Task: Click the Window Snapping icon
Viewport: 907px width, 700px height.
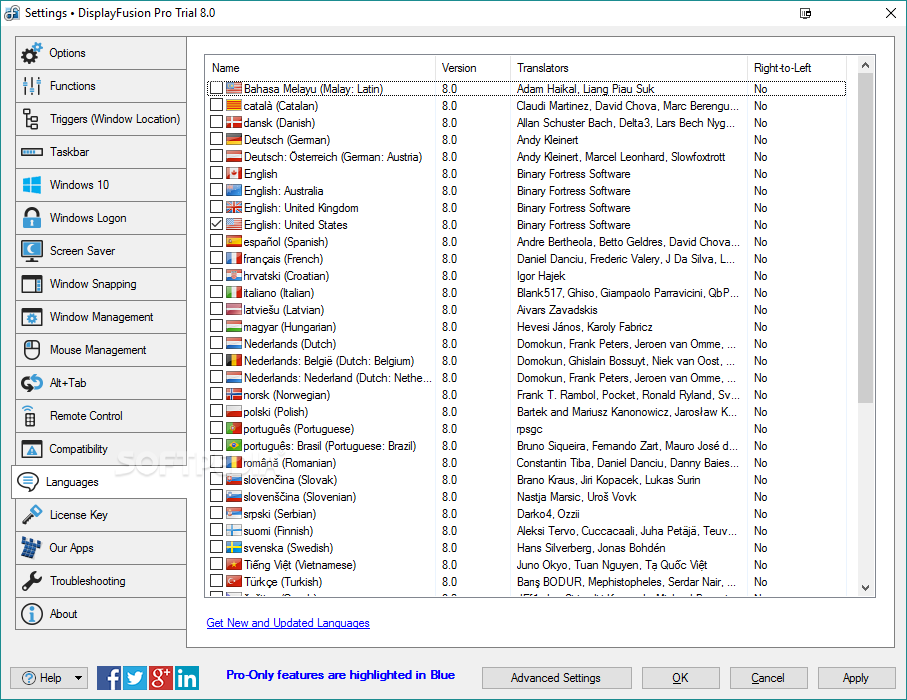Action: coord(31,284)
